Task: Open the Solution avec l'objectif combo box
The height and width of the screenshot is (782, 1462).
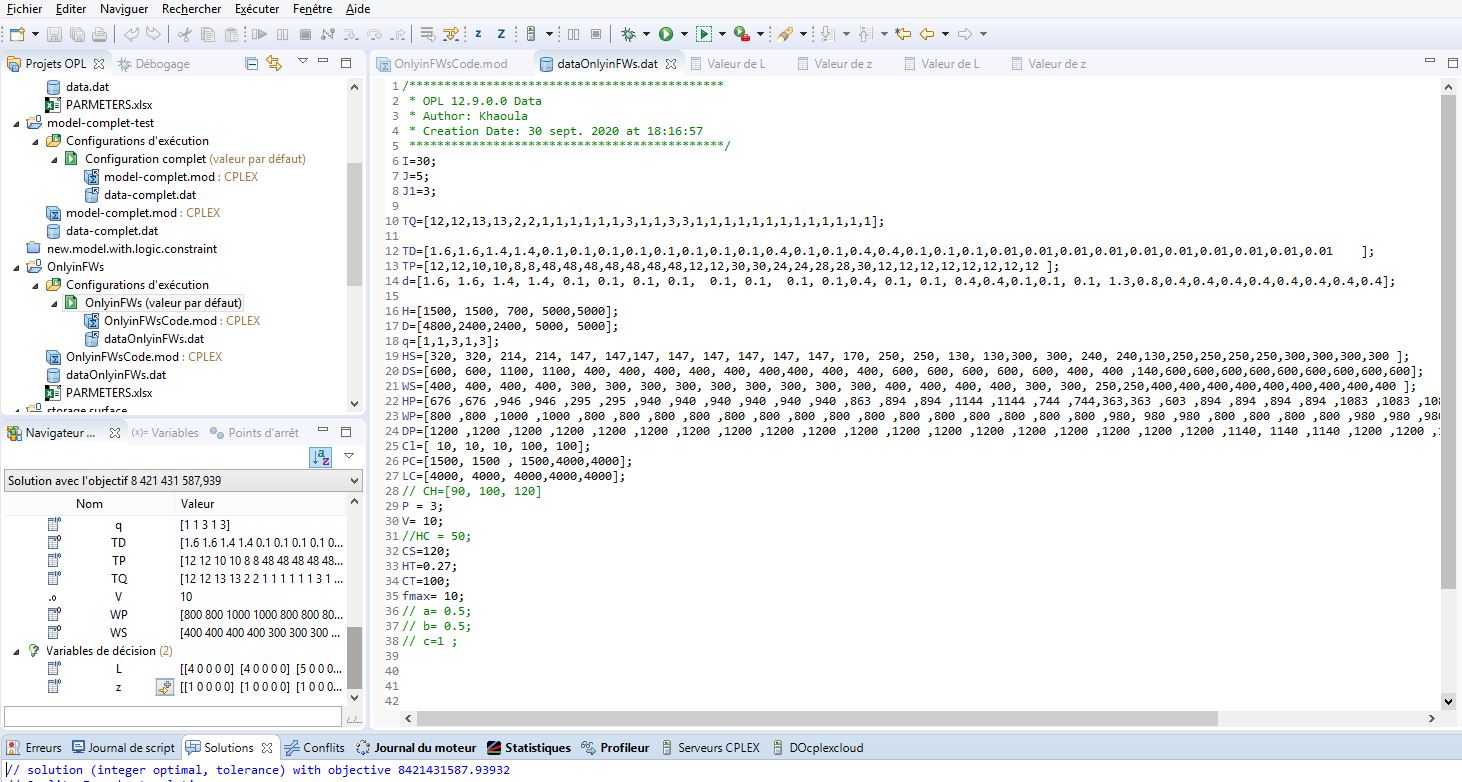Action: (182, 481)
